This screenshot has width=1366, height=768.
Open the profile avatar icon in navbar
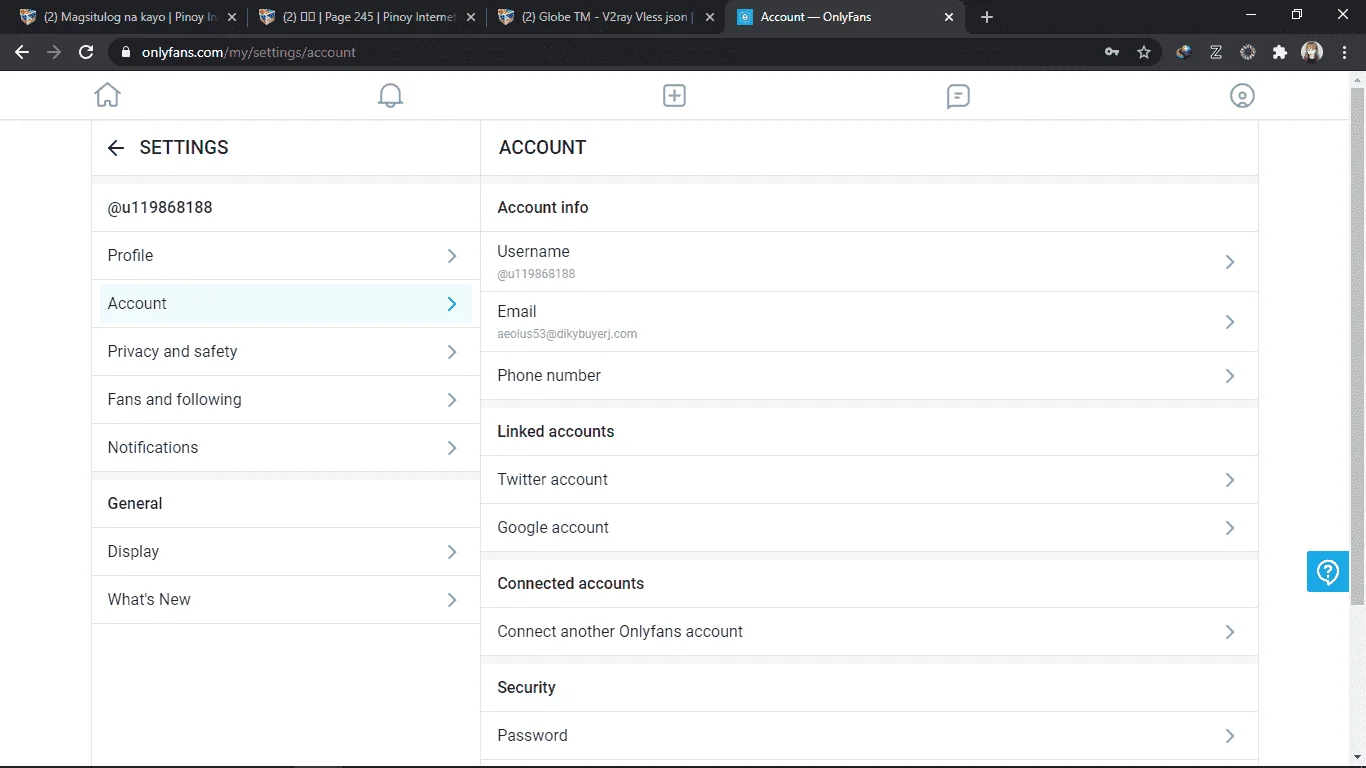(x=1242, y=95)
